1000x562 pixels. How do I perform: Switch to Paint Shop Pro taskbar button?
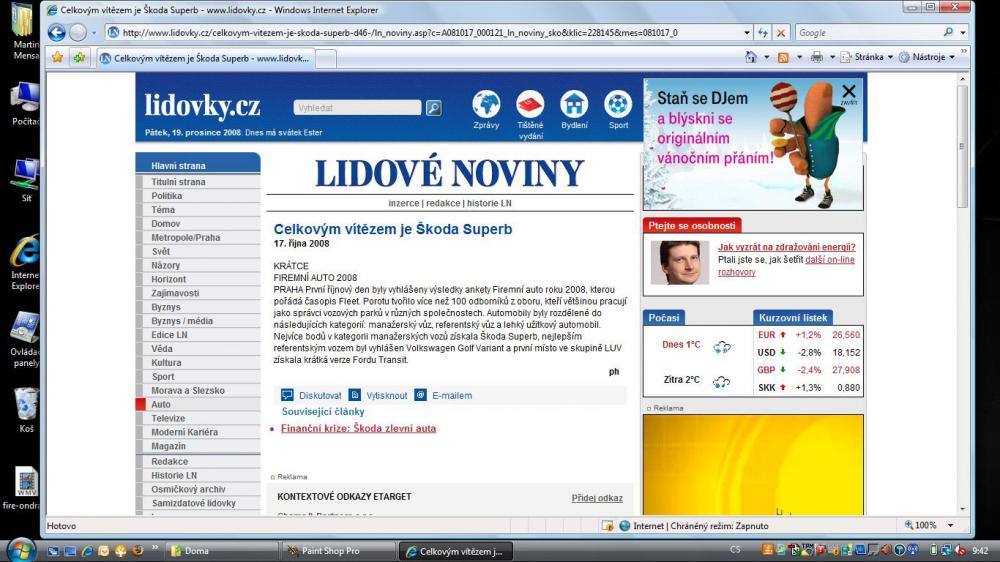pos(339,551)
